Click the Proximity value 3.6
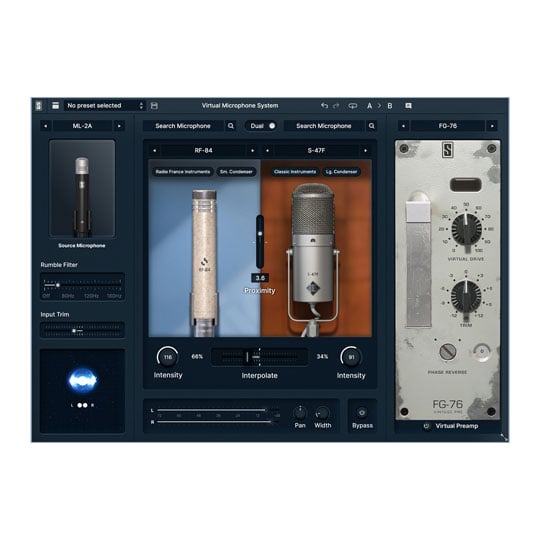Screen dimensions: 540x540 260,278
